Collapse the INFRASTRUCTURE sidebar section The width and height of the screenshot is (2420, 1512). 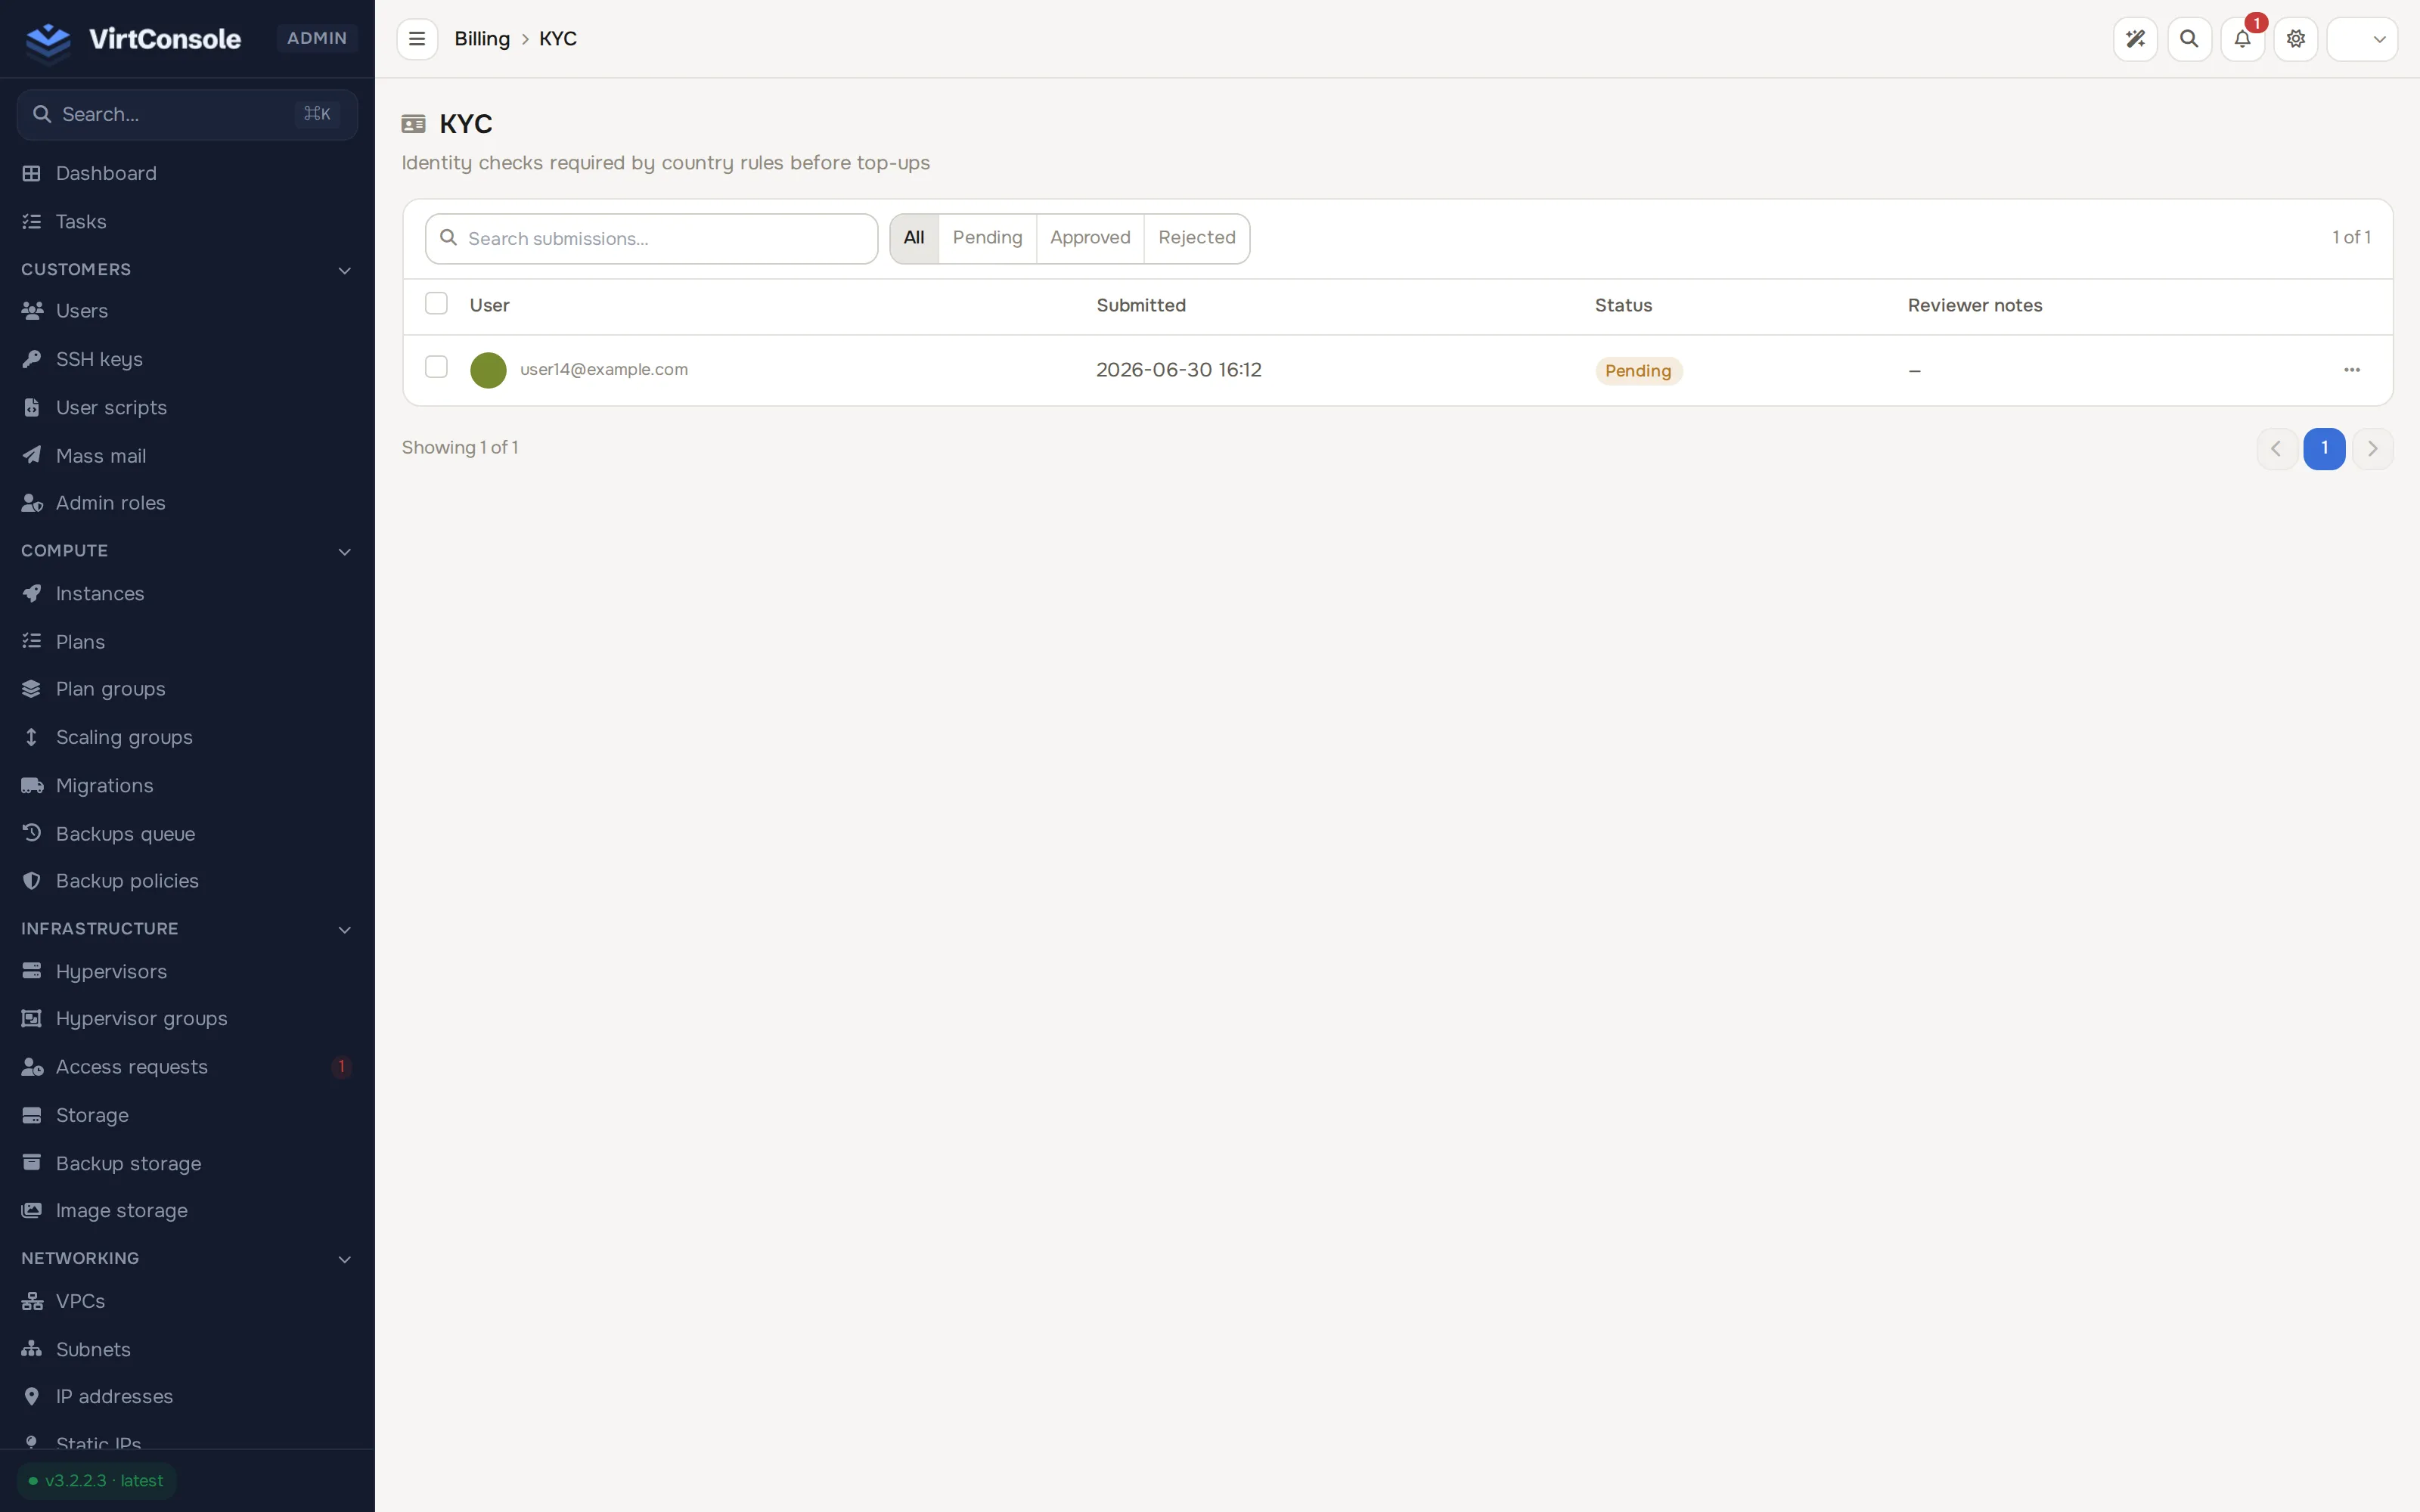point(187,929)
